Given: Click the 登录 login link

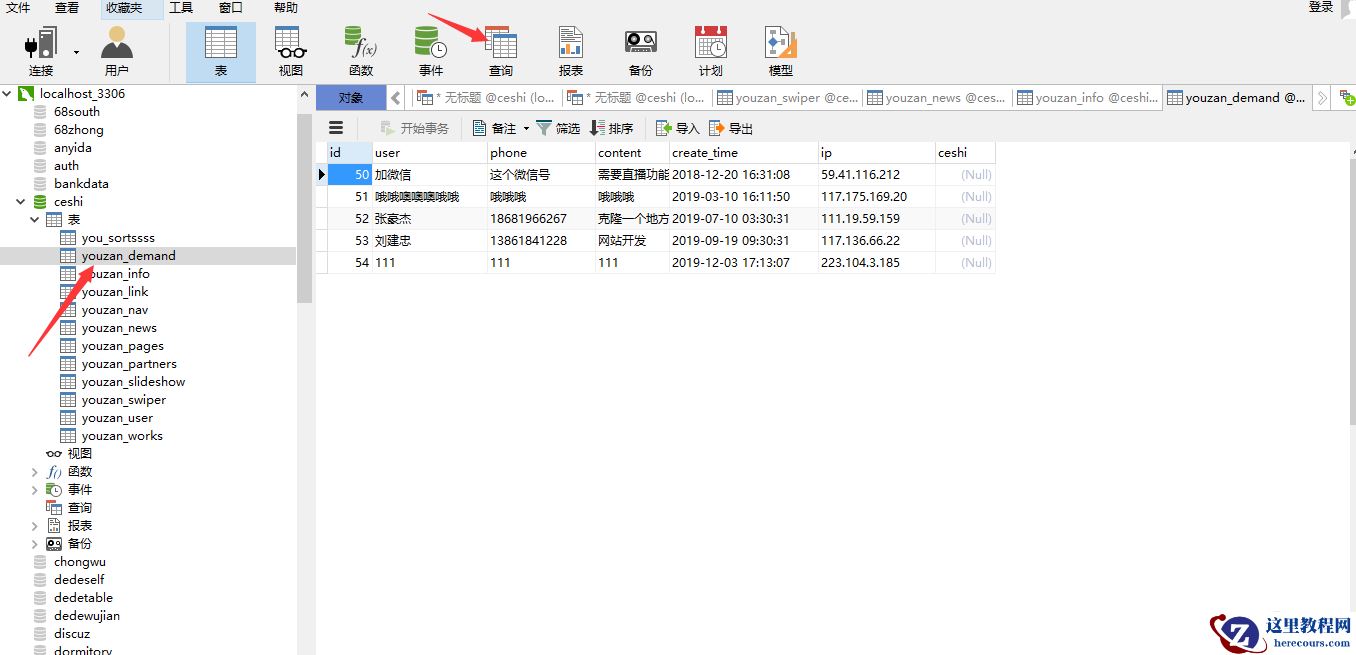Looking at the screenshot, I should 1321,7.
